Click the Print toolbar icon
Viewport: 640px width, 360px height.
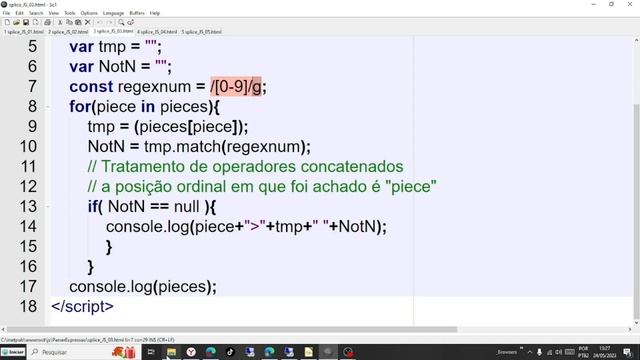pos(47,22)
